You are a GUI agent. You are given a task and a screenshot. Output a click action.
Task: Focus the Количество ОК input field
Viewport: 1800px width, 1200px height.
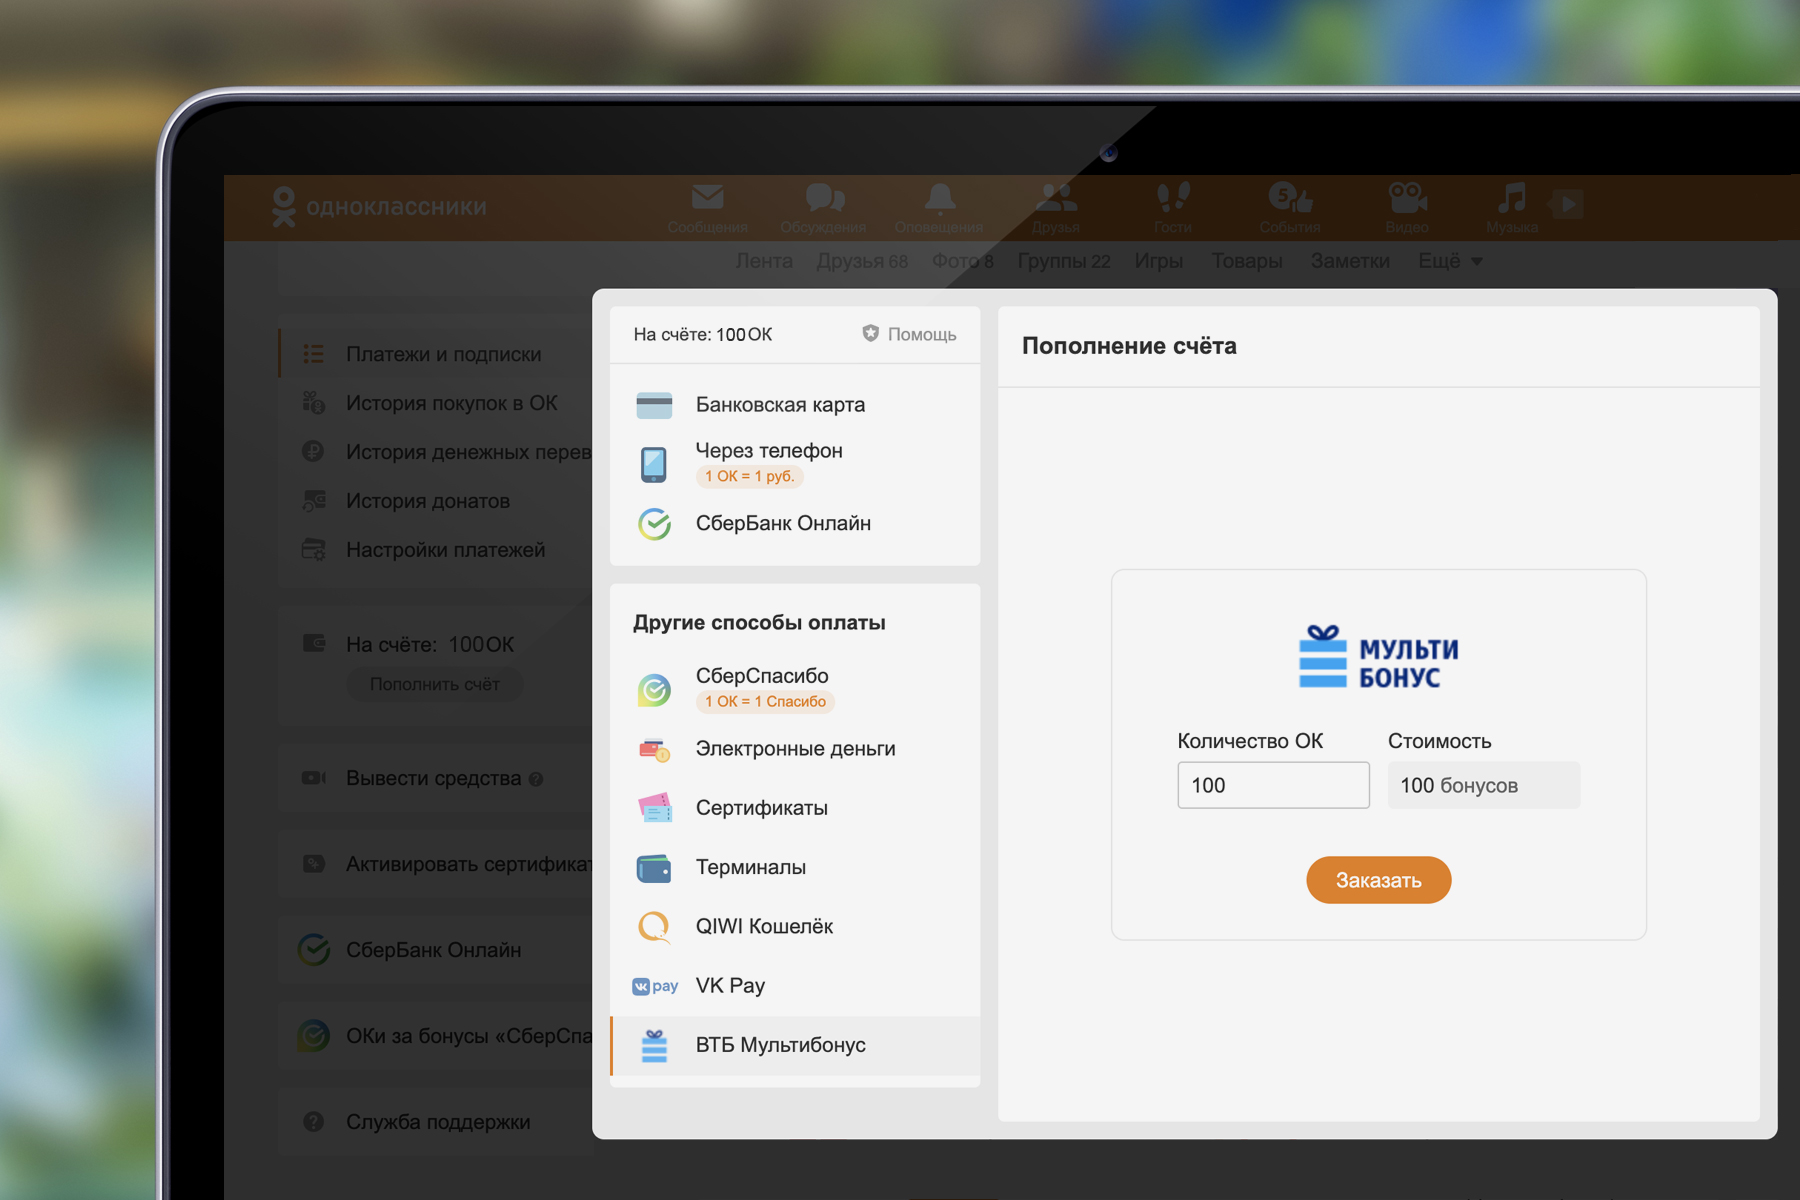pyautogui.click(x=1273, y=785)
